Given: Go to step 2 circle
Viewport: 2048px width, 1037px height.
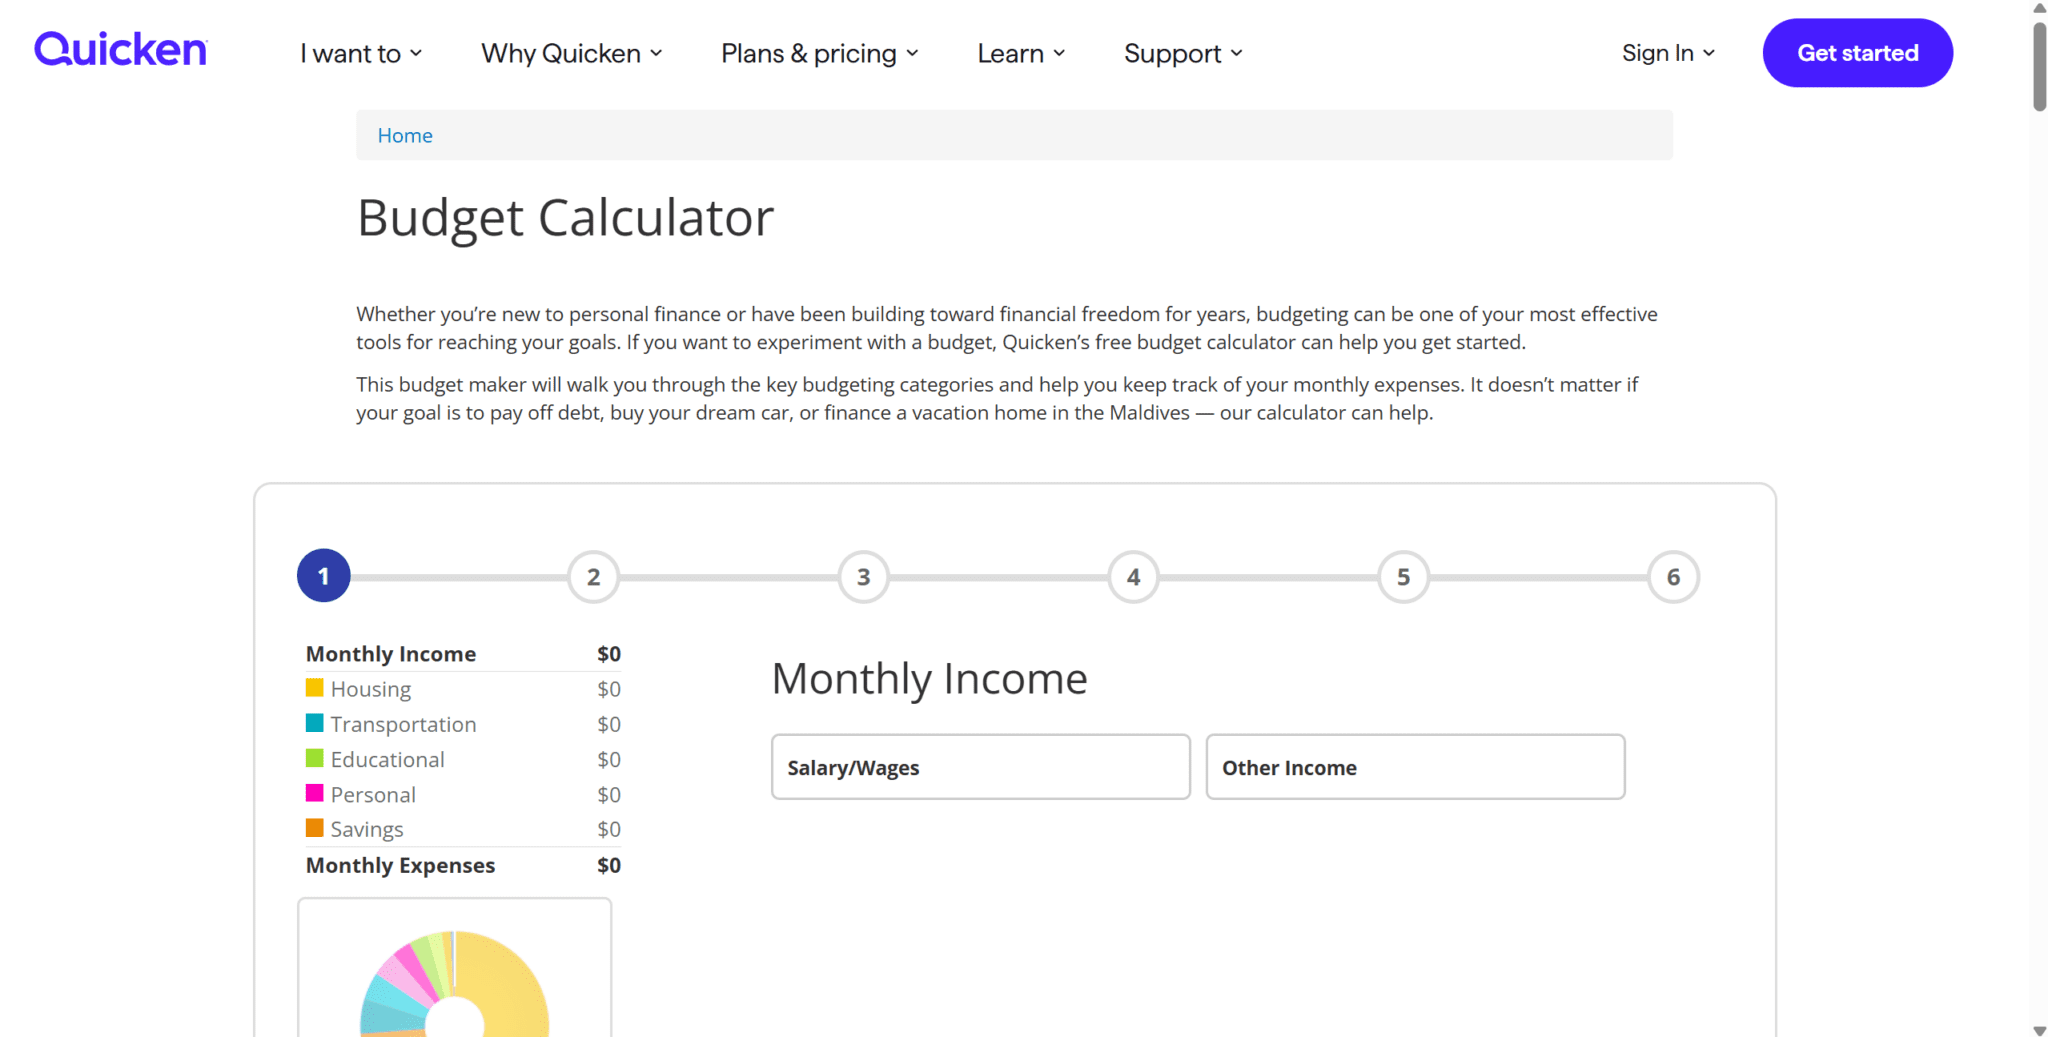Looking at the screenshot, I should (x=593, y=577).
